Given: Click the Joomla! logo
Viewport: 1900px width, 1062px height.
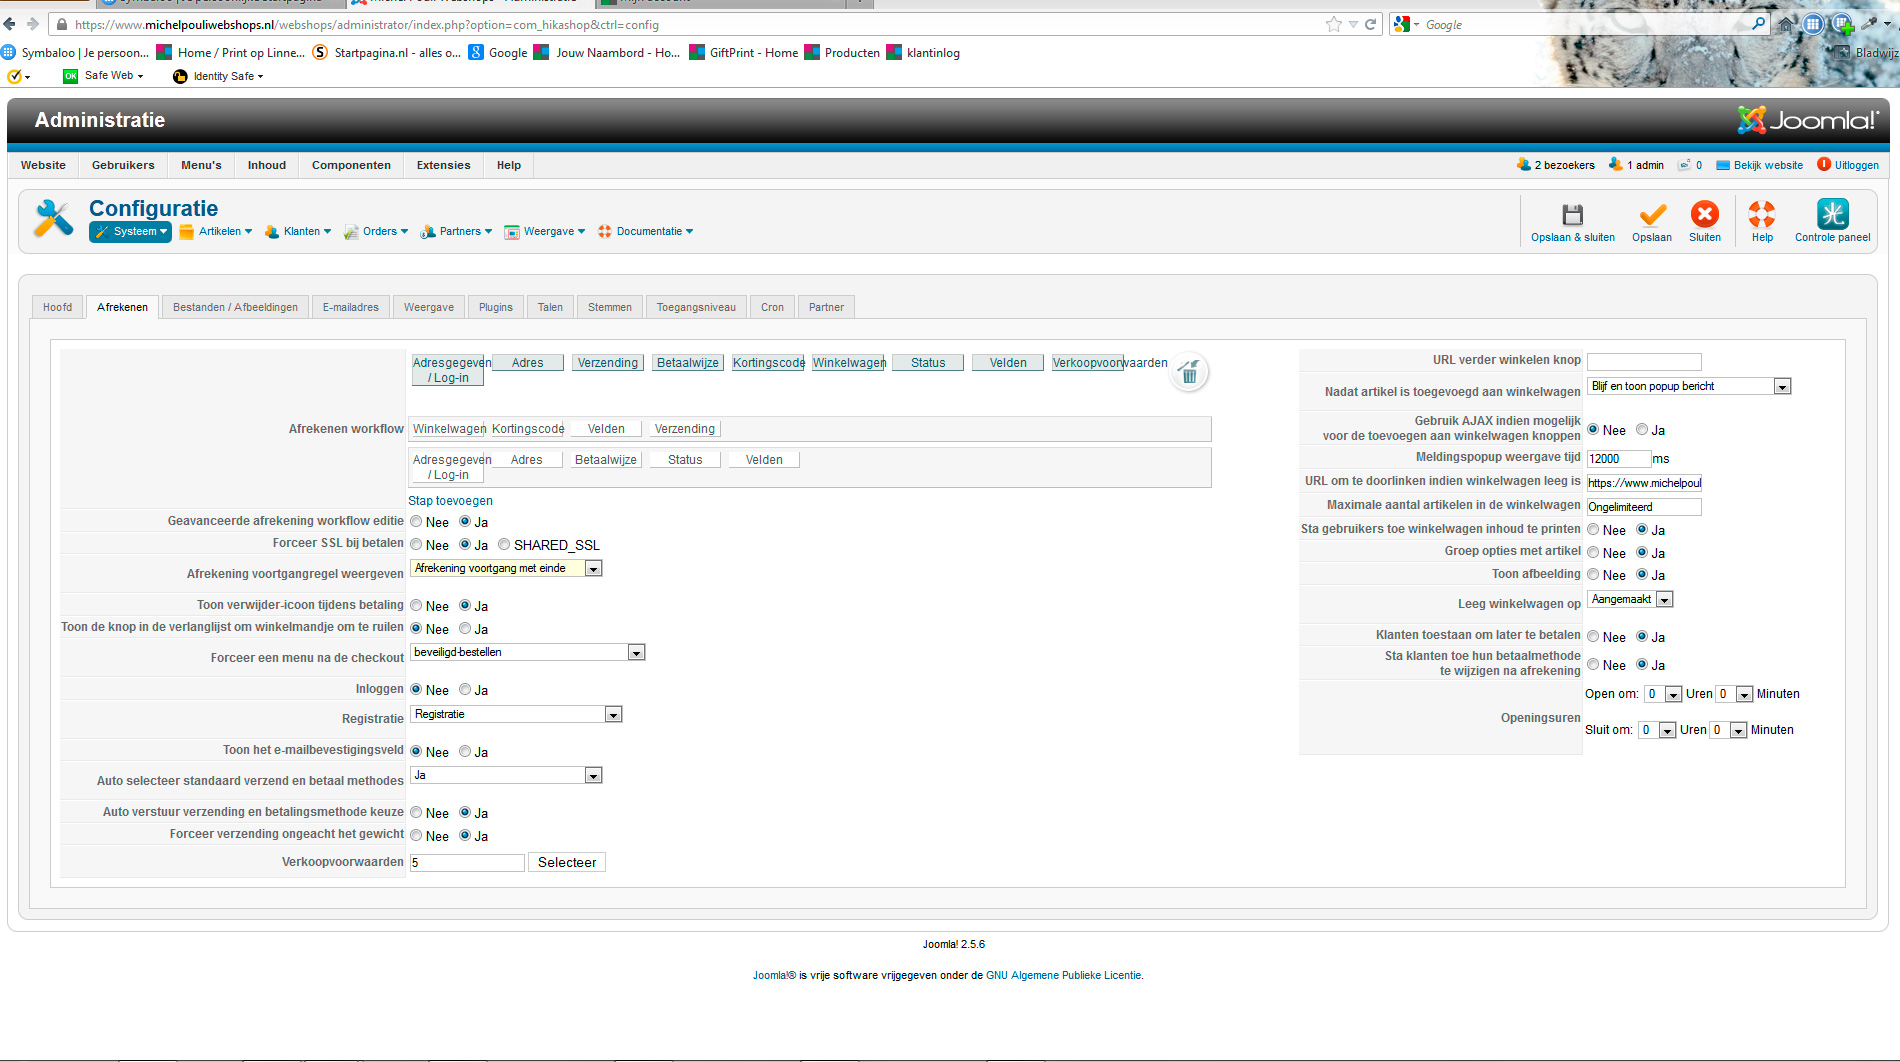Looking at the screenshot, I should pyautogui.click(x=1808, y=120).
